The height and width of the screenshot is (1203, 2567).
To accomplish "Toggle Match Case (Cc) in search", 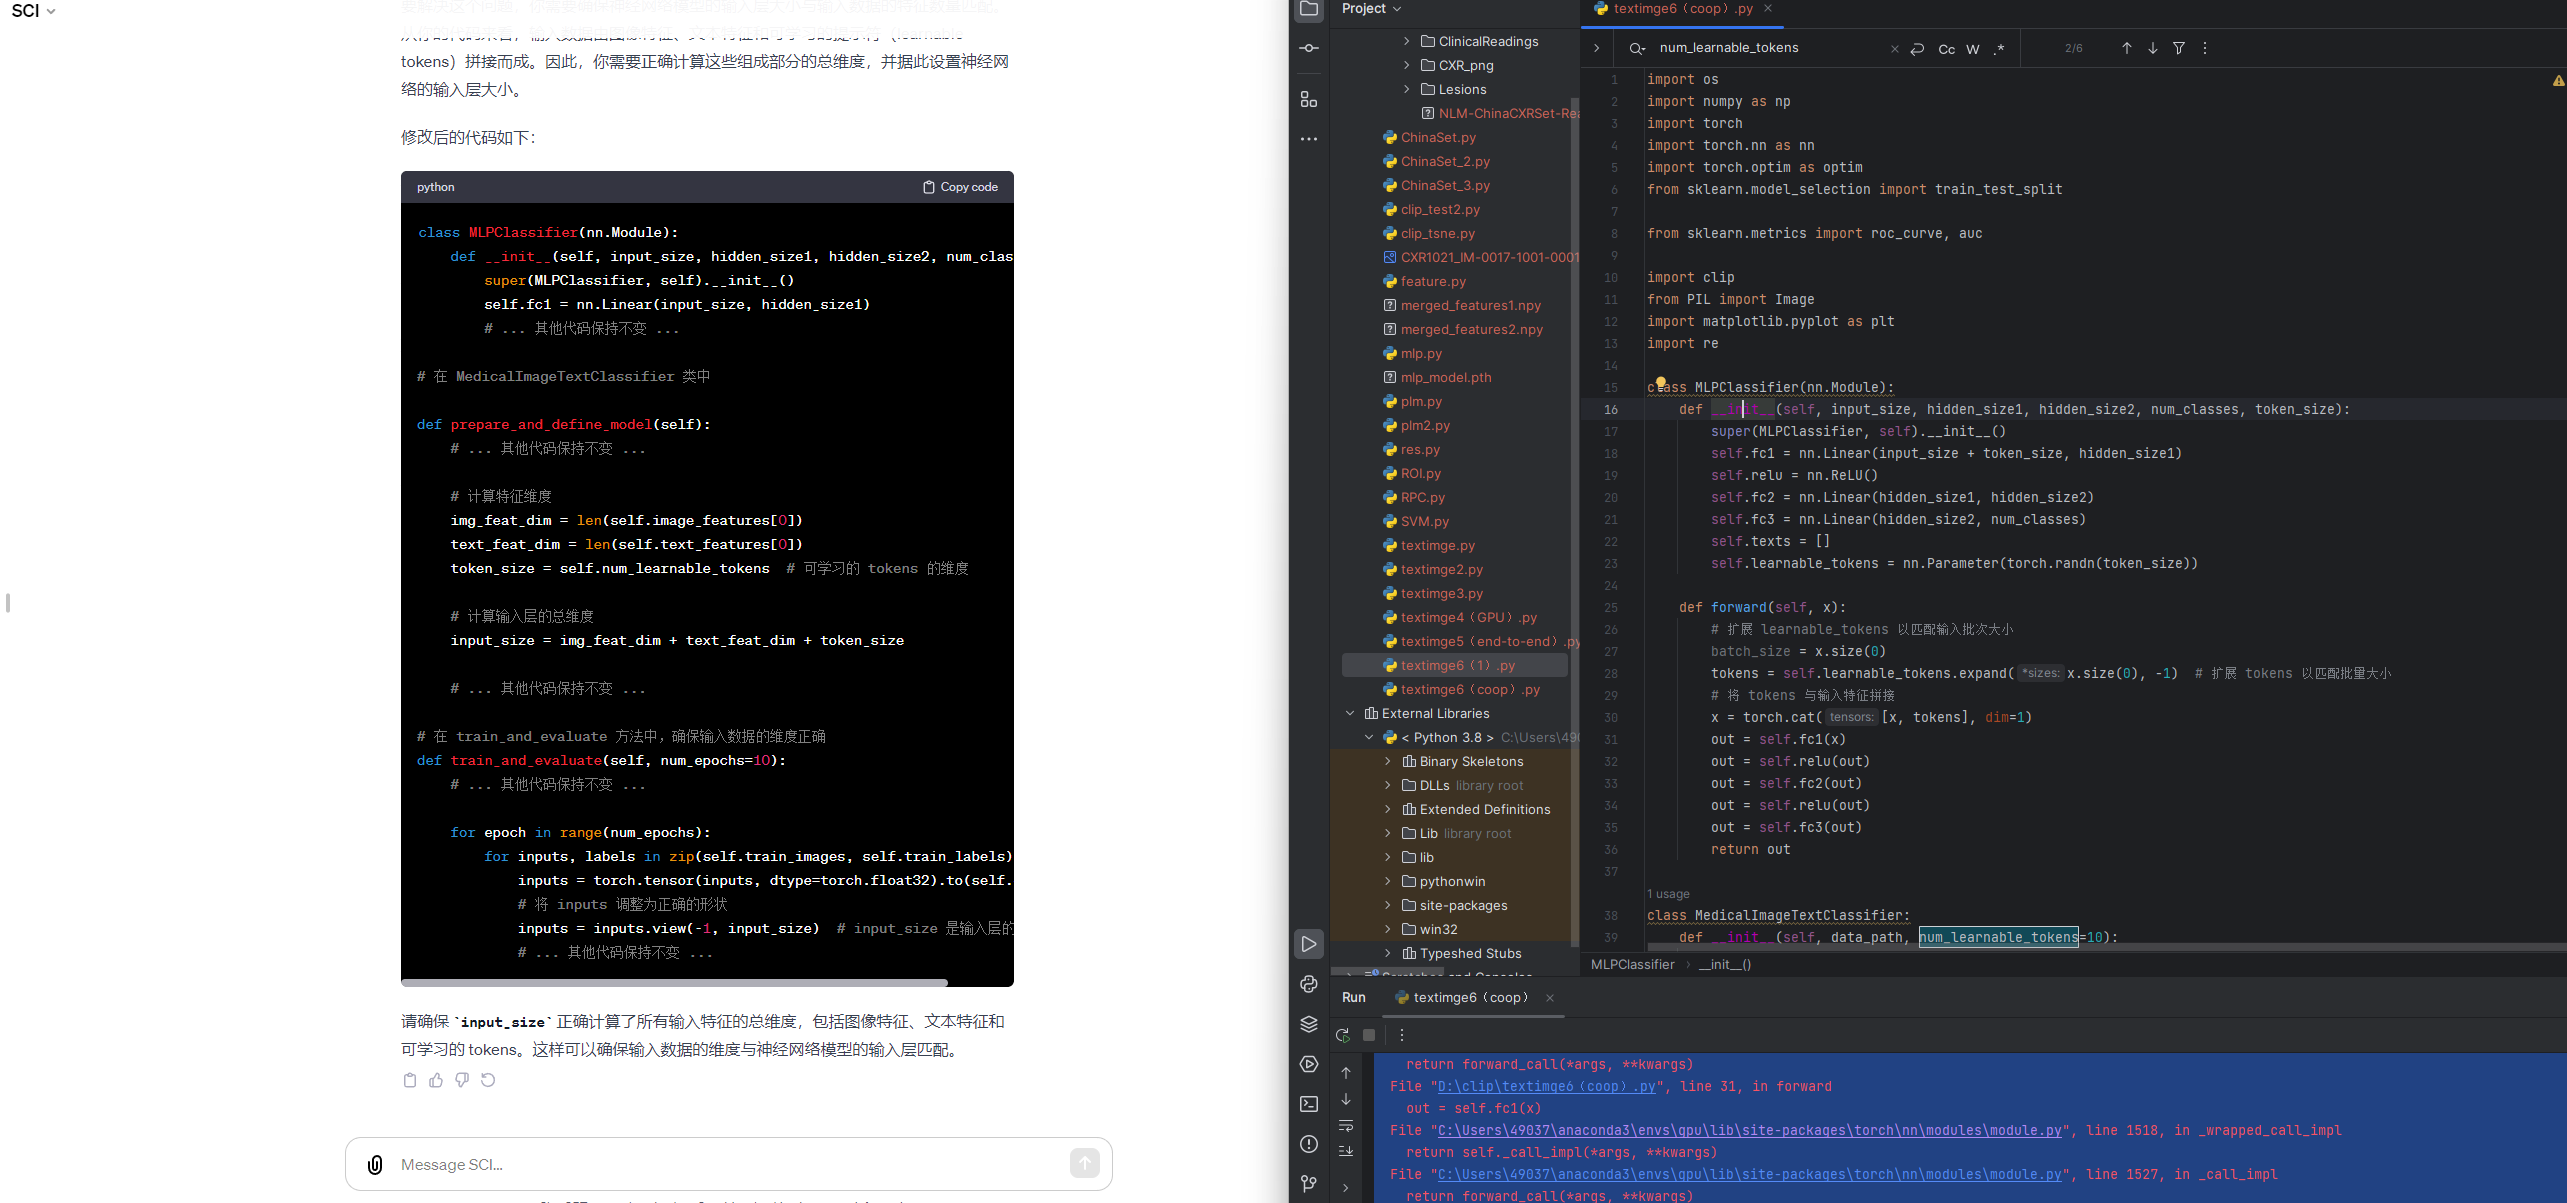I will 1946,49.
